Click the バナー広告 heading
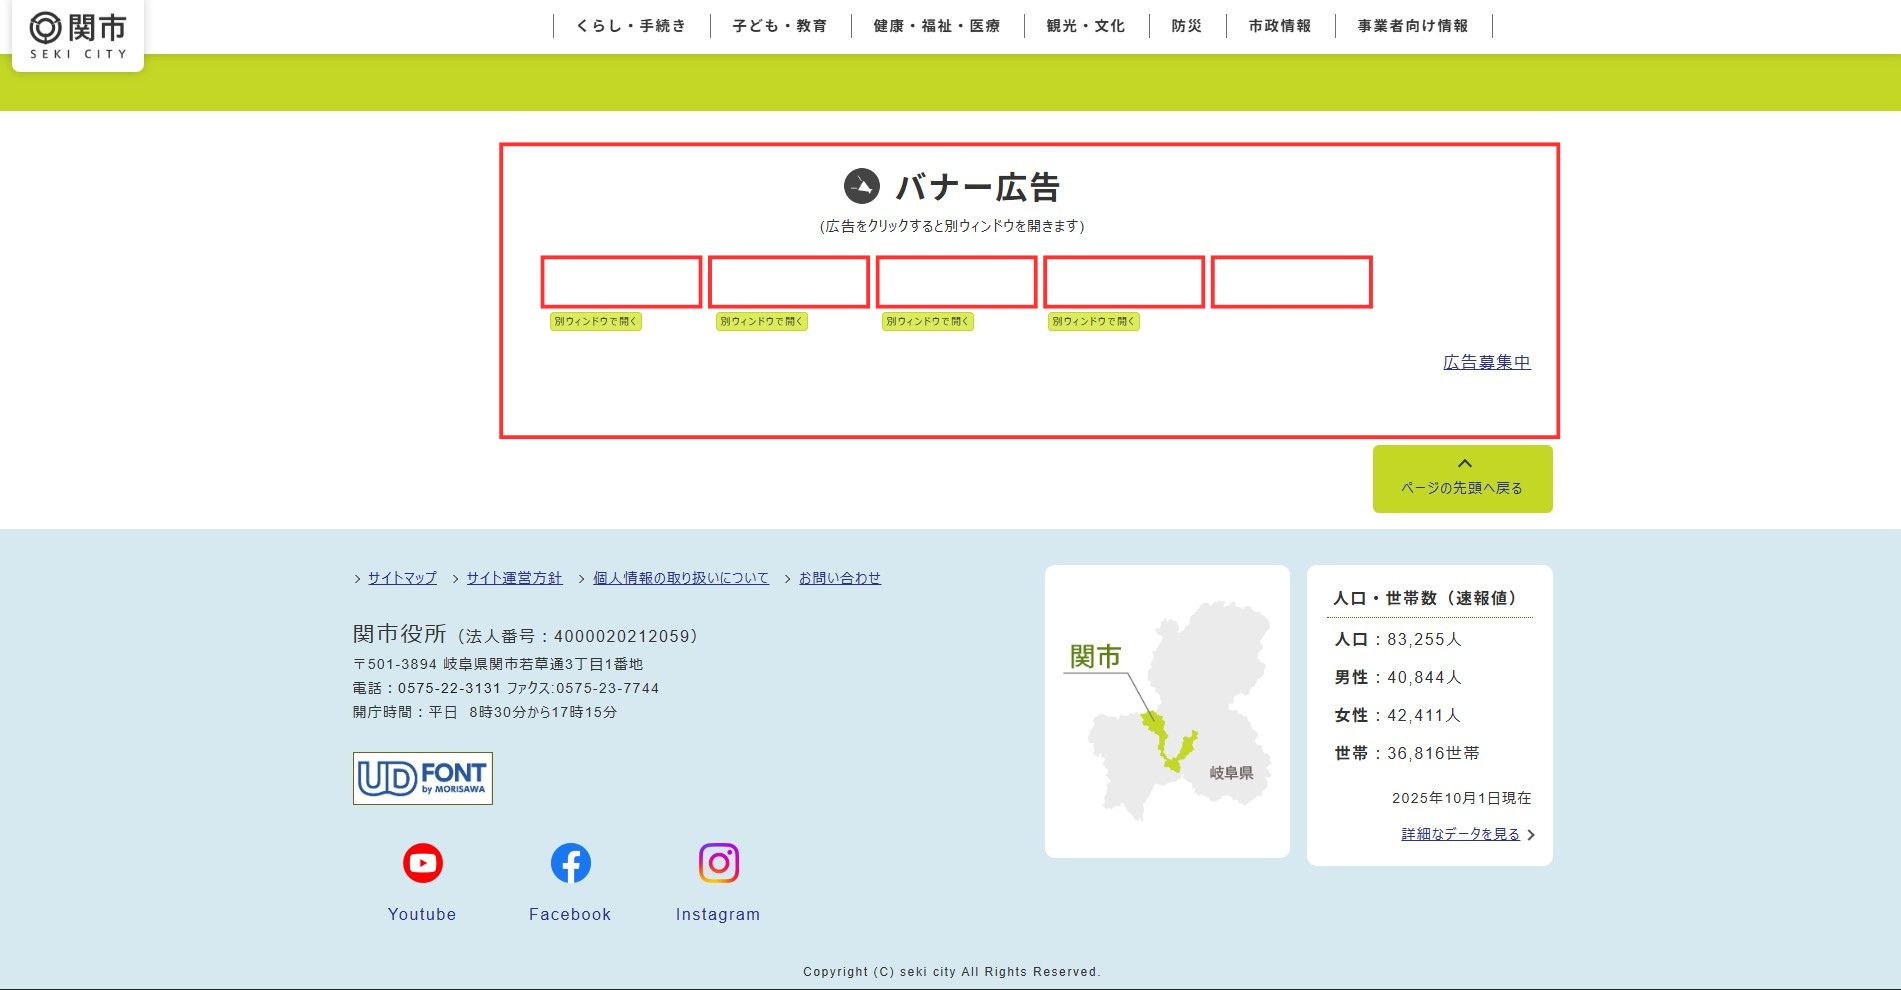This screenshot has width=1901, height=990. (x=977, y=187)
